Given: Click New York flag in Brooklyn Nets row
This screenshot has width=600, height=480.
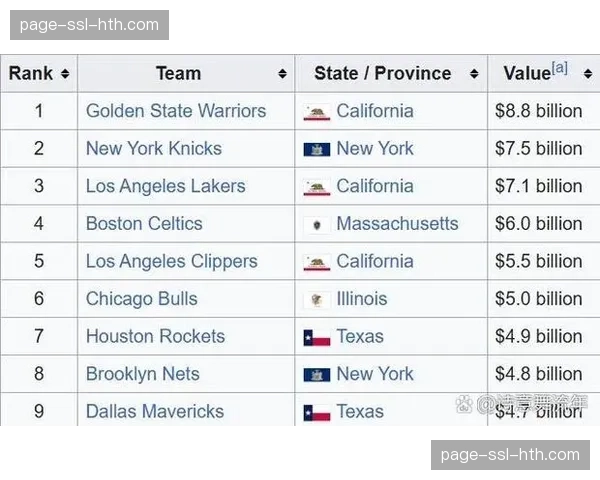Looking at the screenshot, I should [317, 375].
